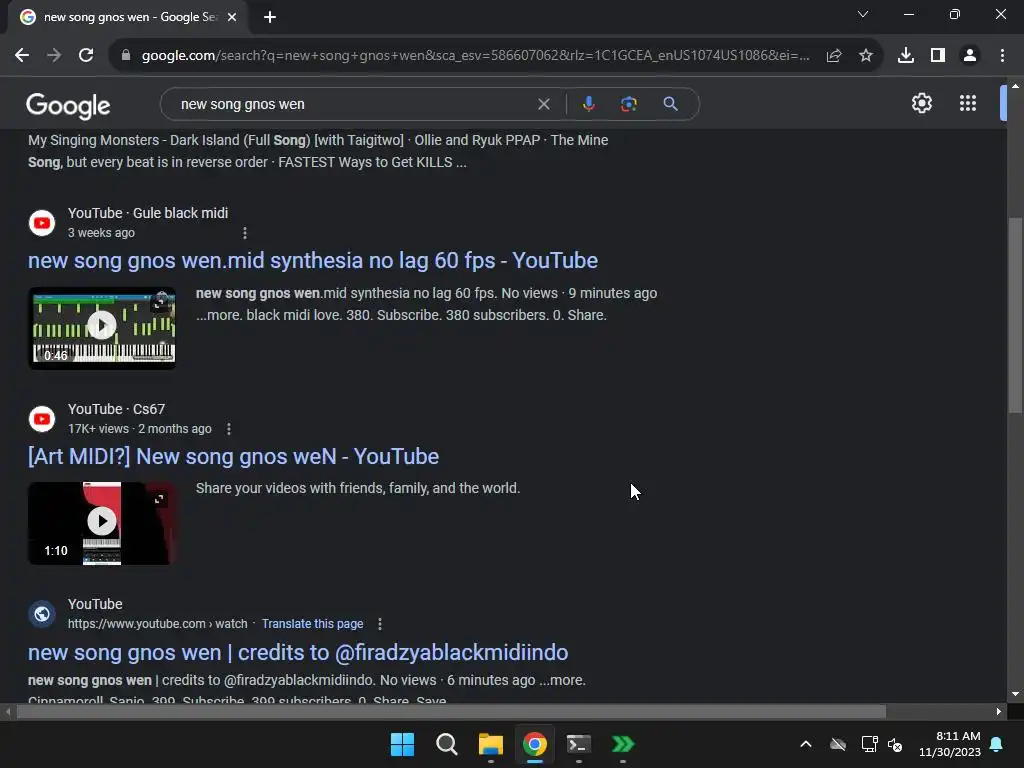
Task: Play the 1:10 Art MIDI video thumbnail
Action: tap(102, 524)
